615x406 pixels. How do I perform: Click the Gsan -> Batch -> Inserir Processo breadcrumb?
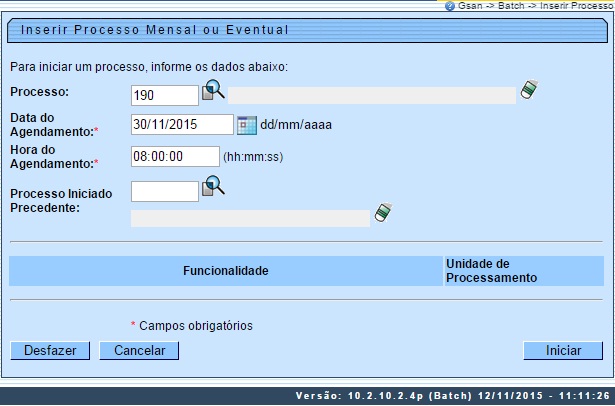tap(535, 6)
